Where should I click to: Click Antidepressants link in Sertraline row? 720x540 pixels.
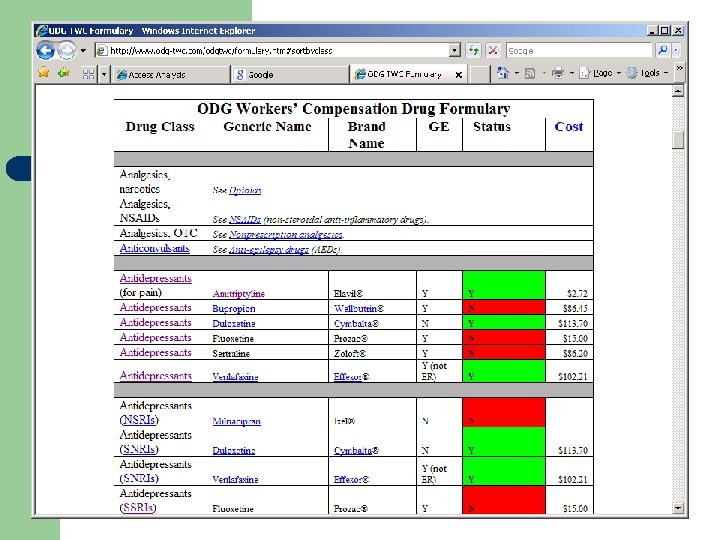(x=156, y=353)
